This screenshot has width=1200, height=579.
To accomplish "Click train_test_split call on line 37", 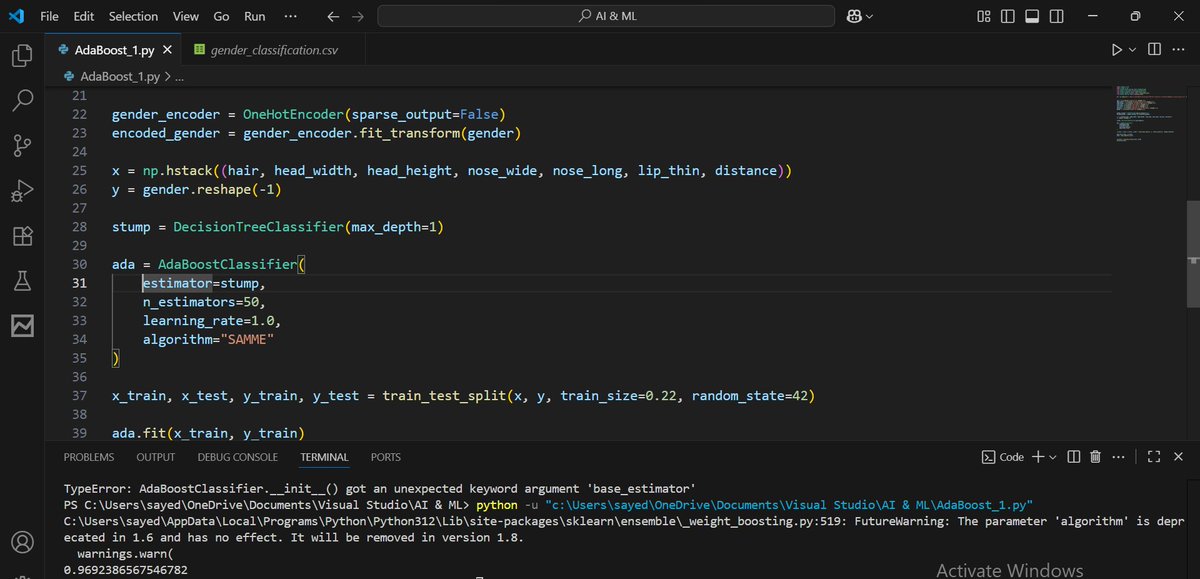I will pyautogui.click(x=445, y=396).
